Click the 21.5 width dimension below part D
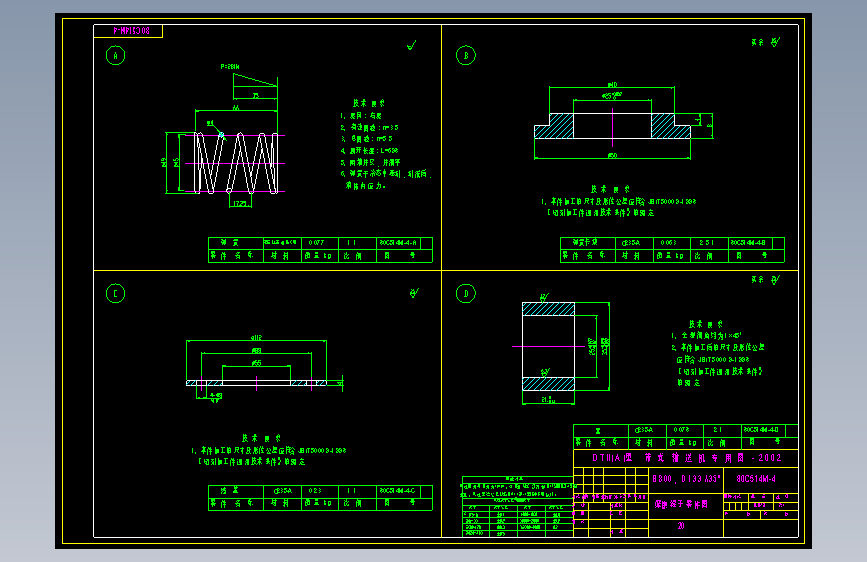 (x=549, y=399)
